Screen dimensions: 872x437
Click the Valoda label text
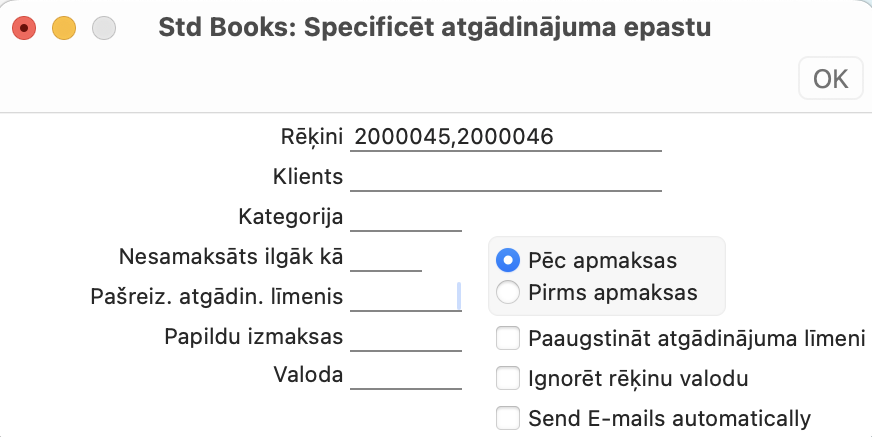[x=308, y=376]
